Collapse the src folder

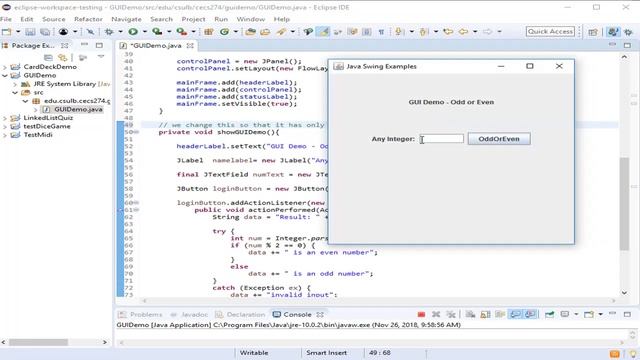(x=15, y=93)
